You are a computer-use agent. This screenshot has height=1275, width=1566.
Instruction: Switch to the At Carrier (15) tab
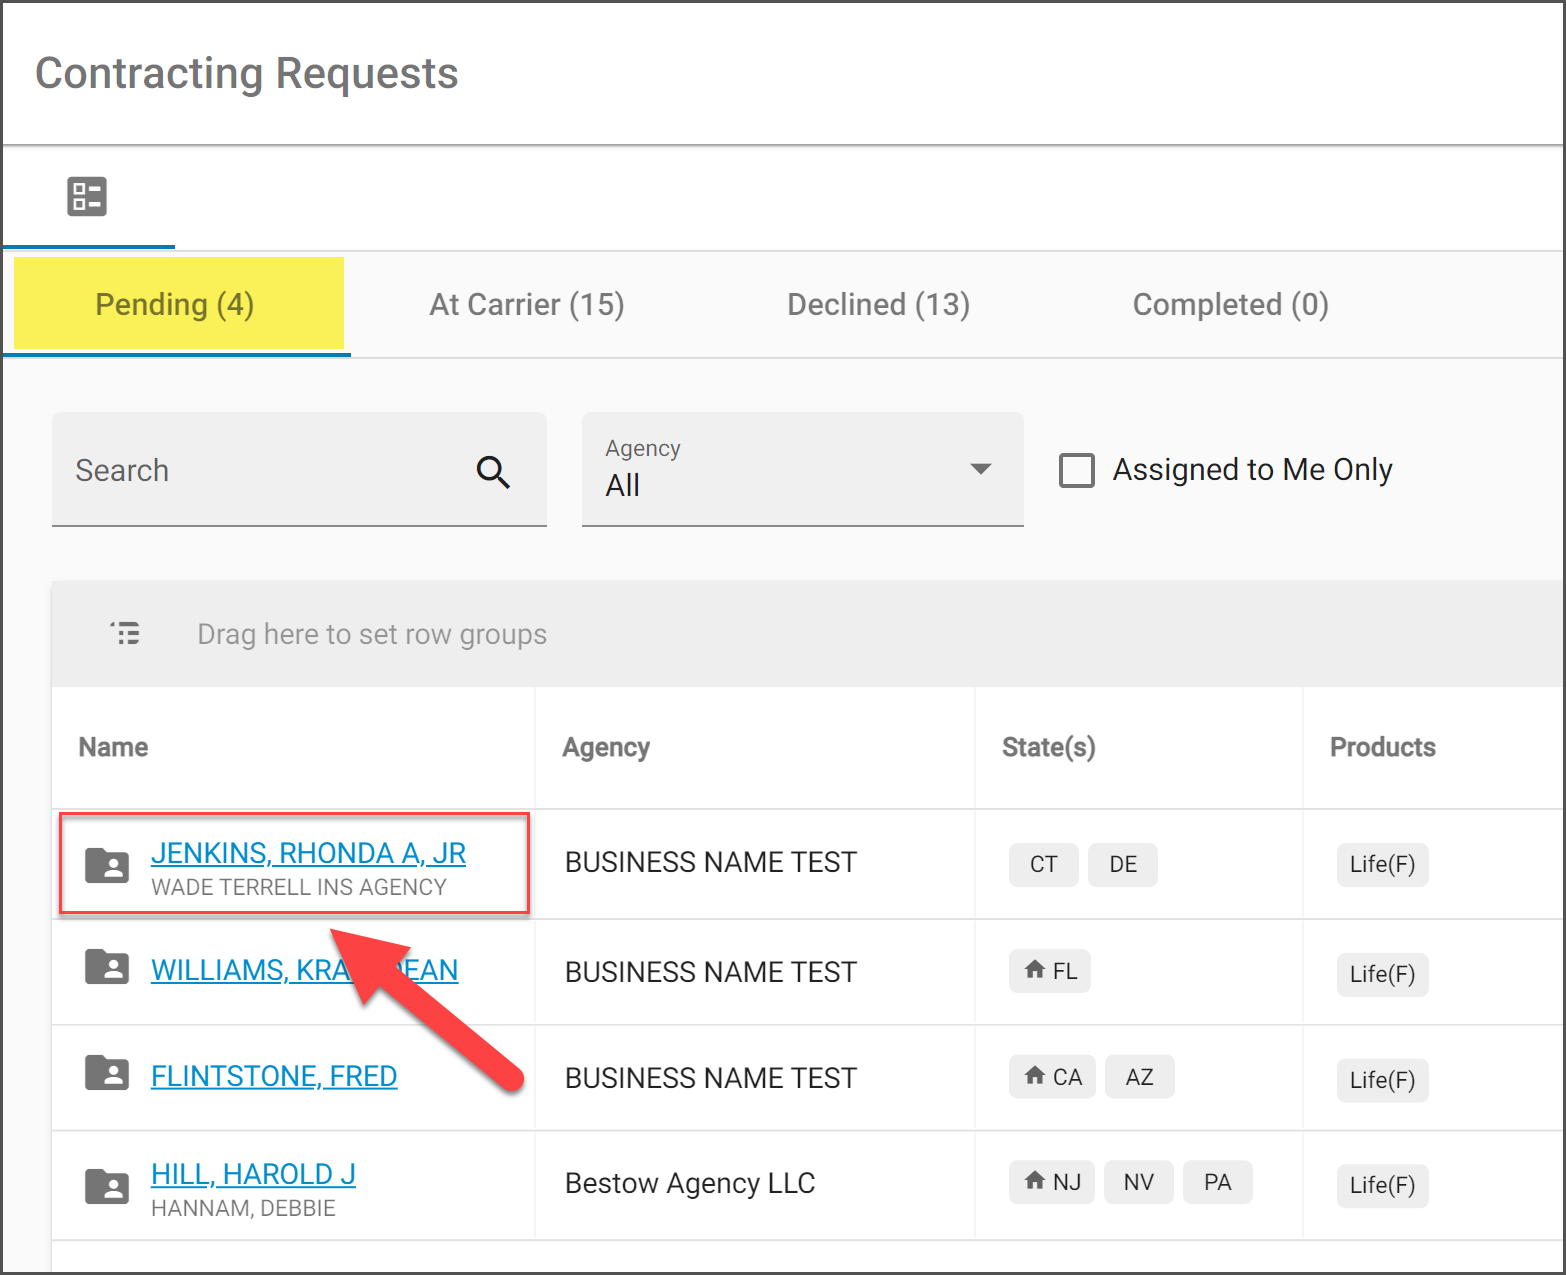[527, 304]
